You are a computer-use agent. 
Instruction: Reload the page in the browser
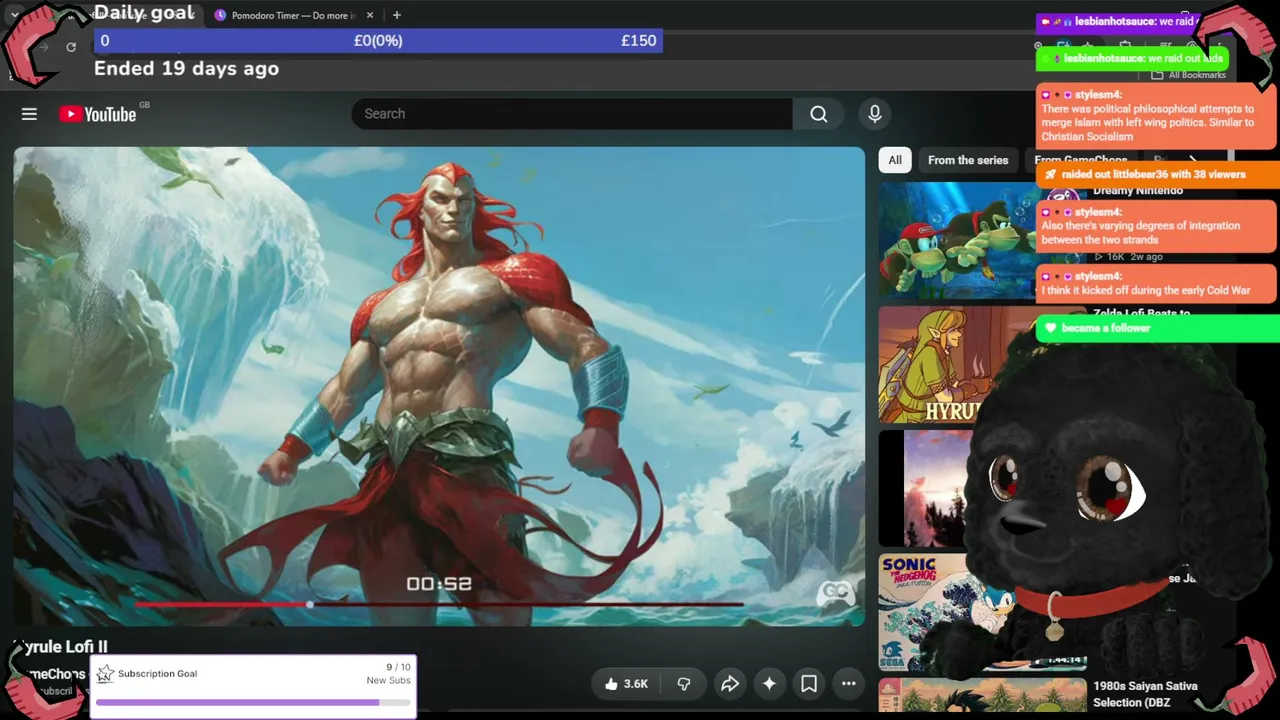(x=71, y=47)
